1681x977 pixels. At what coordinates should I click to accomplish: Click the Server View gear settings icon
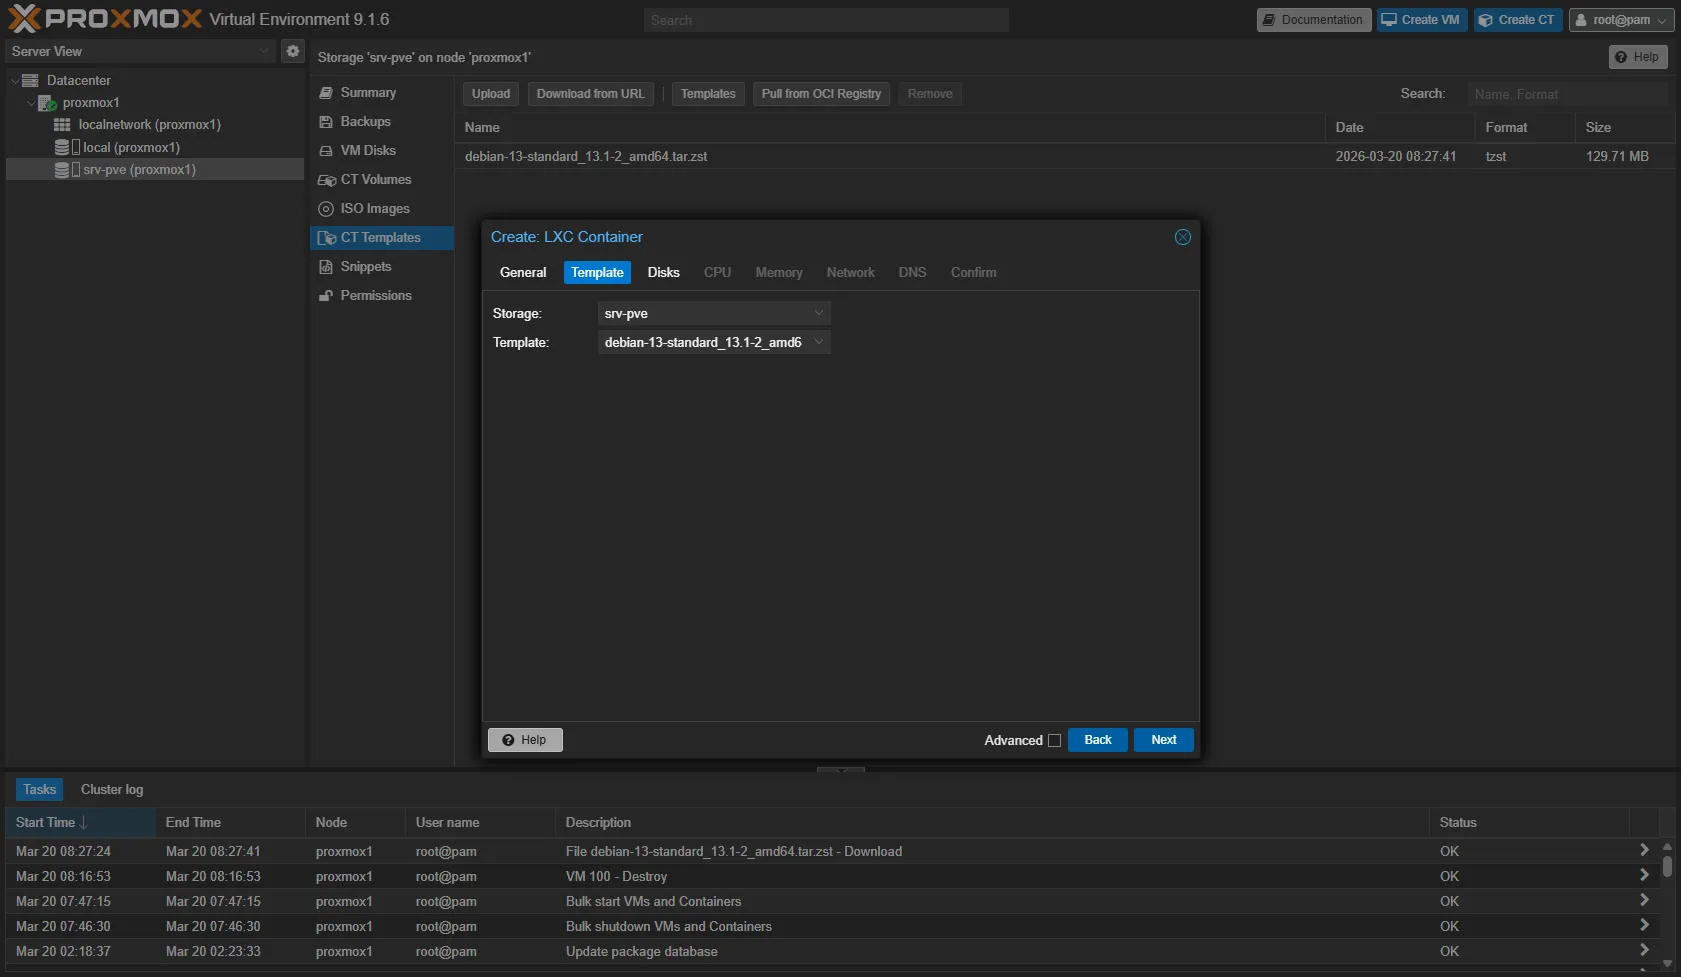[292, 51]
